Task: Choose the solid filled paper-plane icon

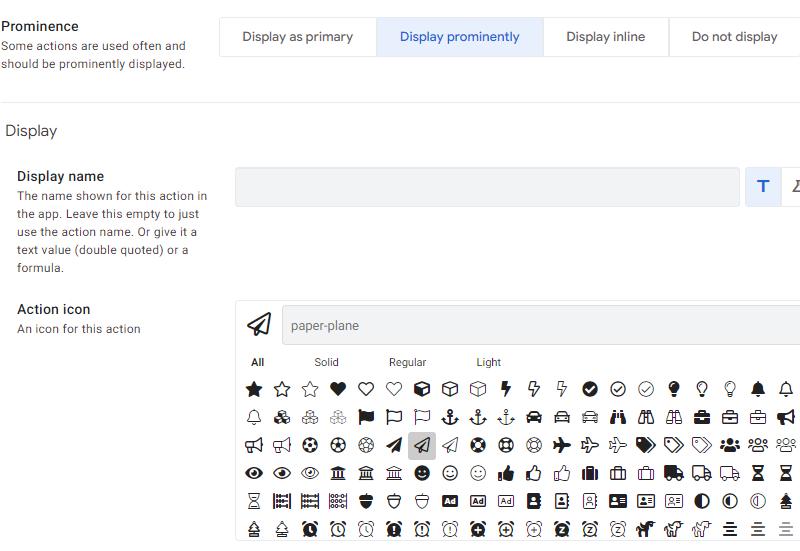Action: coord(394,445)
